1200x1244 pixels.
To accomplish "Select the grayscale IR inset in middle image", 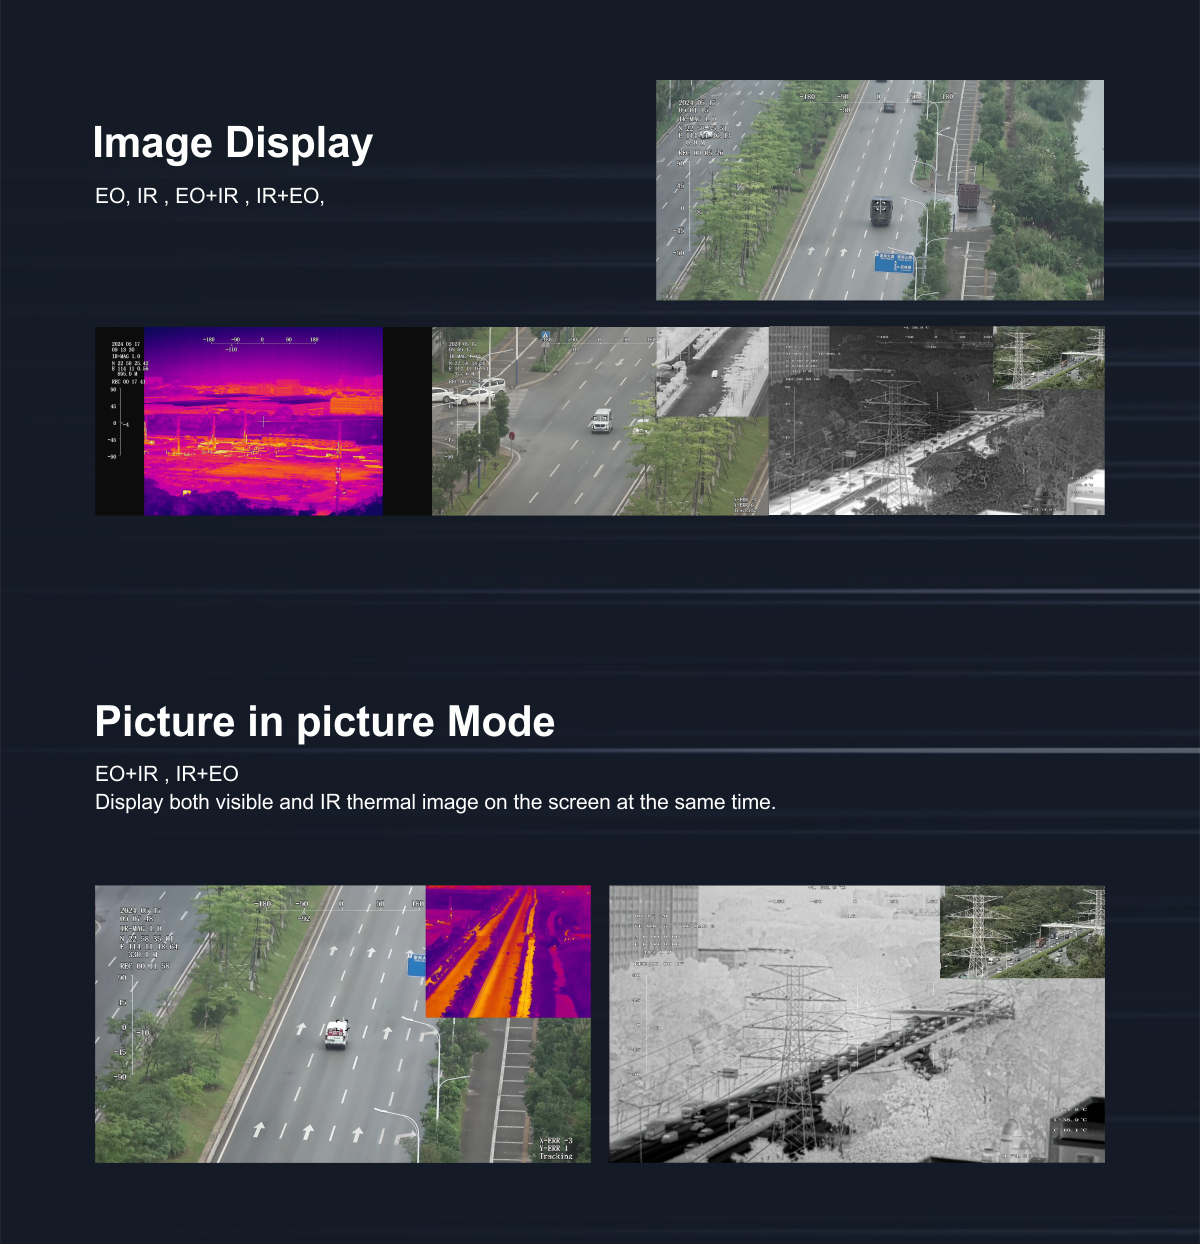I will (711, 371).
